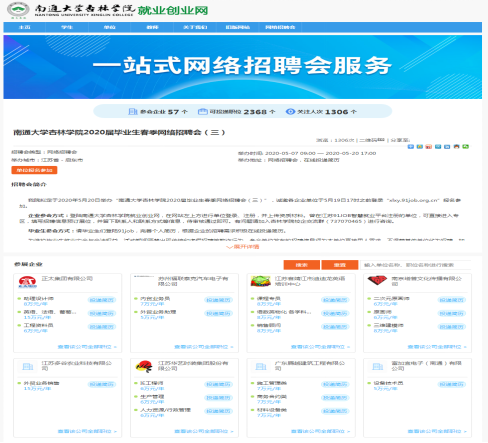Expand details with 展开详情 chevron
488x443 pixels.
pos(243,247)
